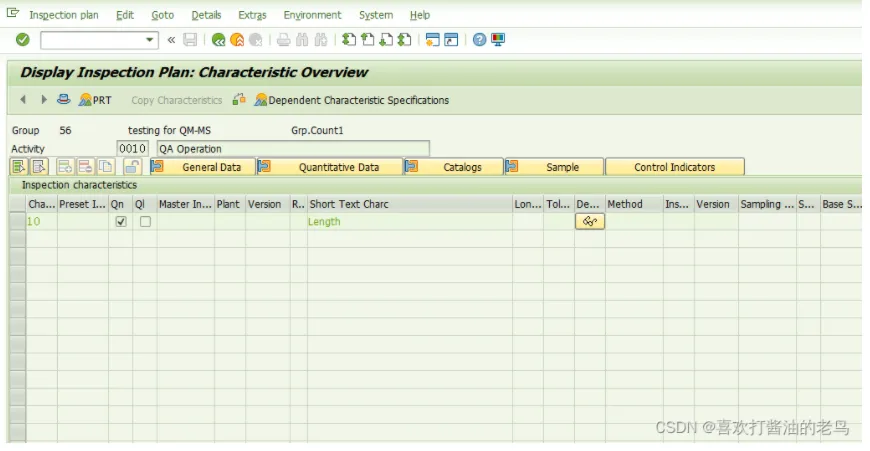Image resolution: width=870 pixels, height=451 pixels.
Task: Click the Insert row icon
Action: [65, 166]
